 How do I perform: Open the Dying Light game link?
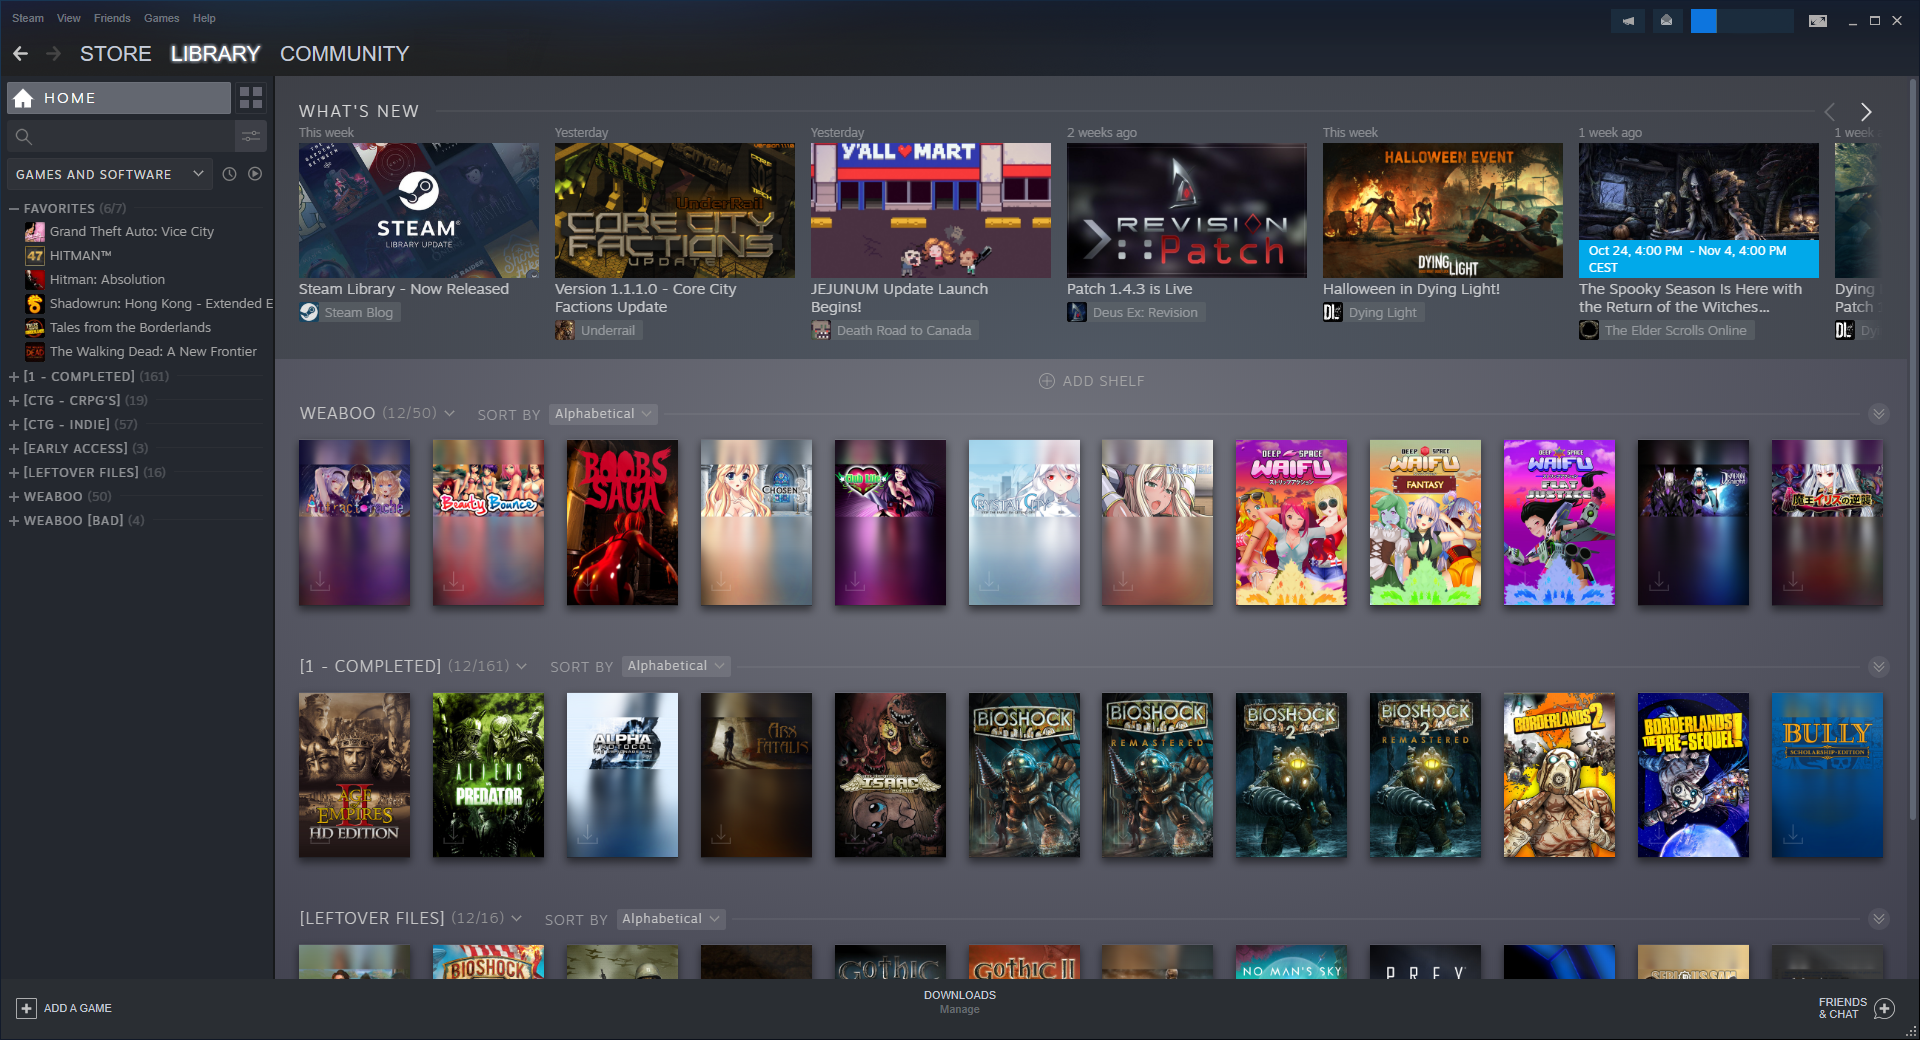pyautogui.click(x=1371, y=312)
